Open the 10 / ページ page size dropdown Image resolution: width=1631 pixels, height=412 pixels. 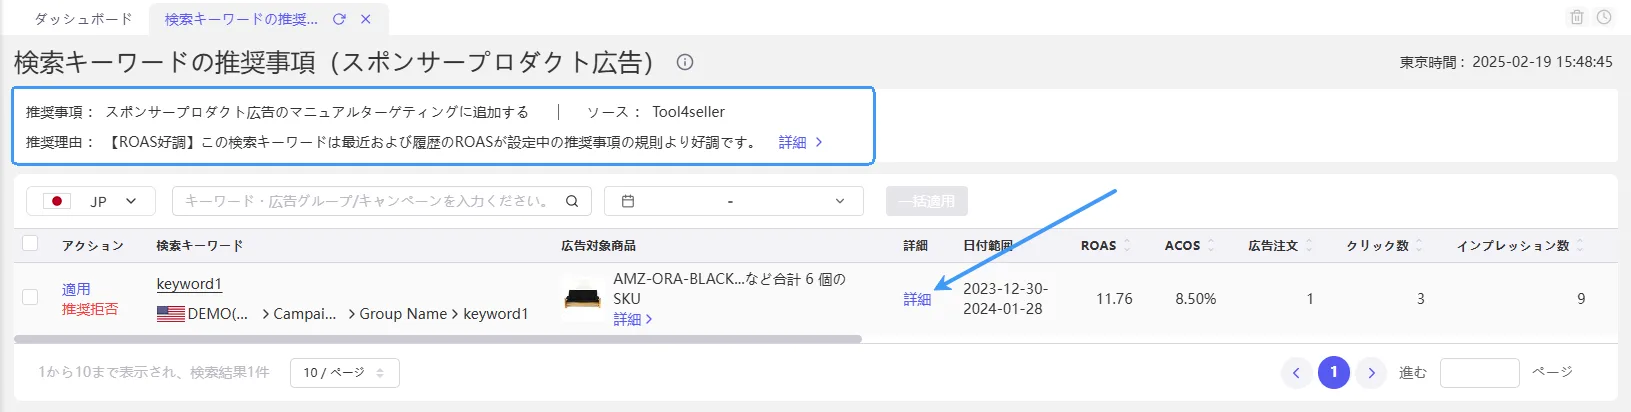[x=345, y=372]
